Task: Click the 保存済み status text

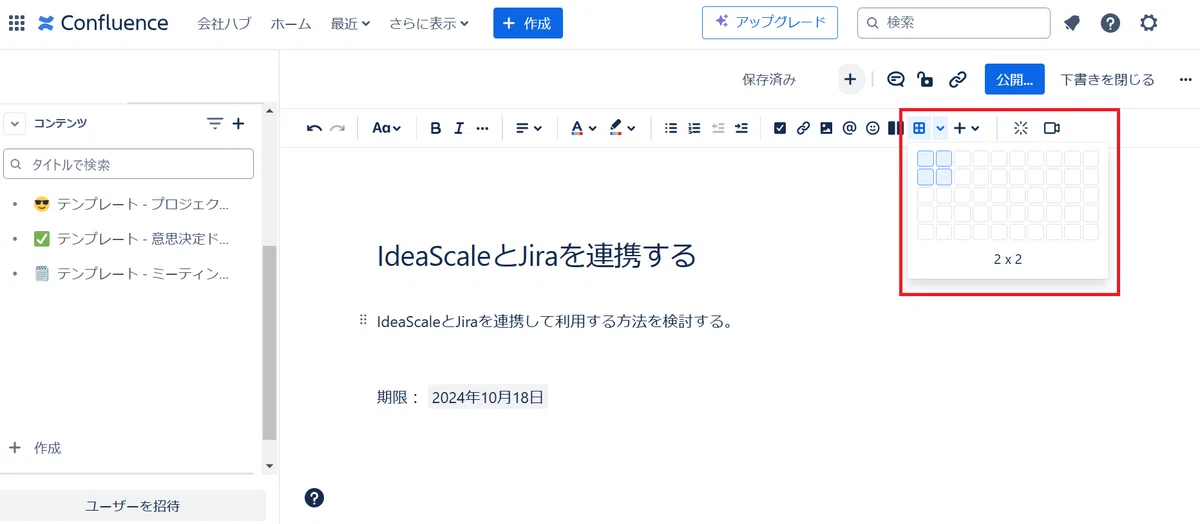Action: (769, 79)
